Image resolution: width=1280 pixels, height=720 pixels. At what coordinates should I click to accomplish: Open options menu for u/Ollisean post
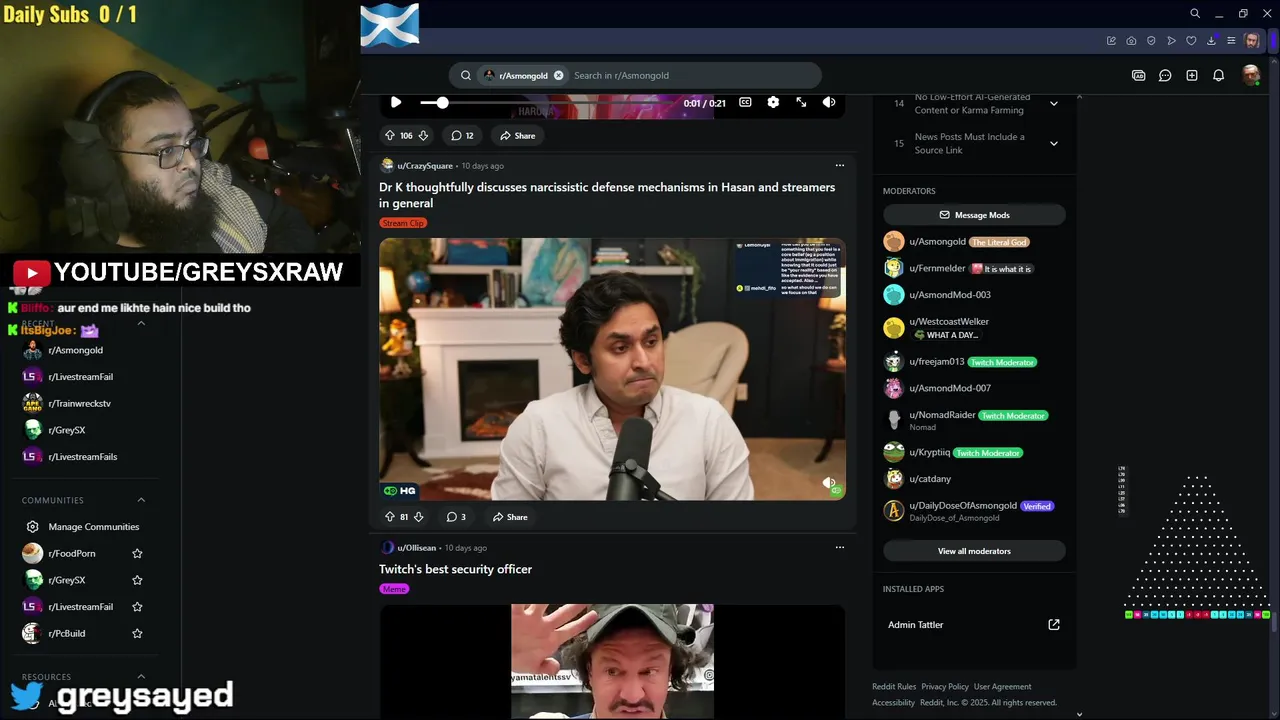[x=840, y=547]
